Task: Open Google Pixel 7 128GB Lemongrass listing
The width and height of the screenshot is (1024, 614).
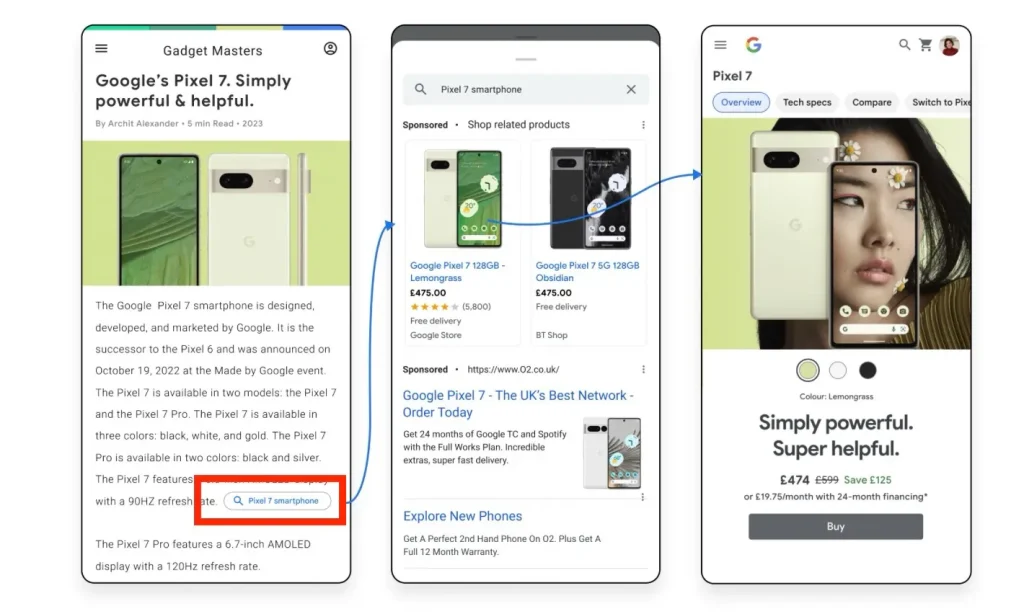Action: pyautogui.click(x=457, y=272)
